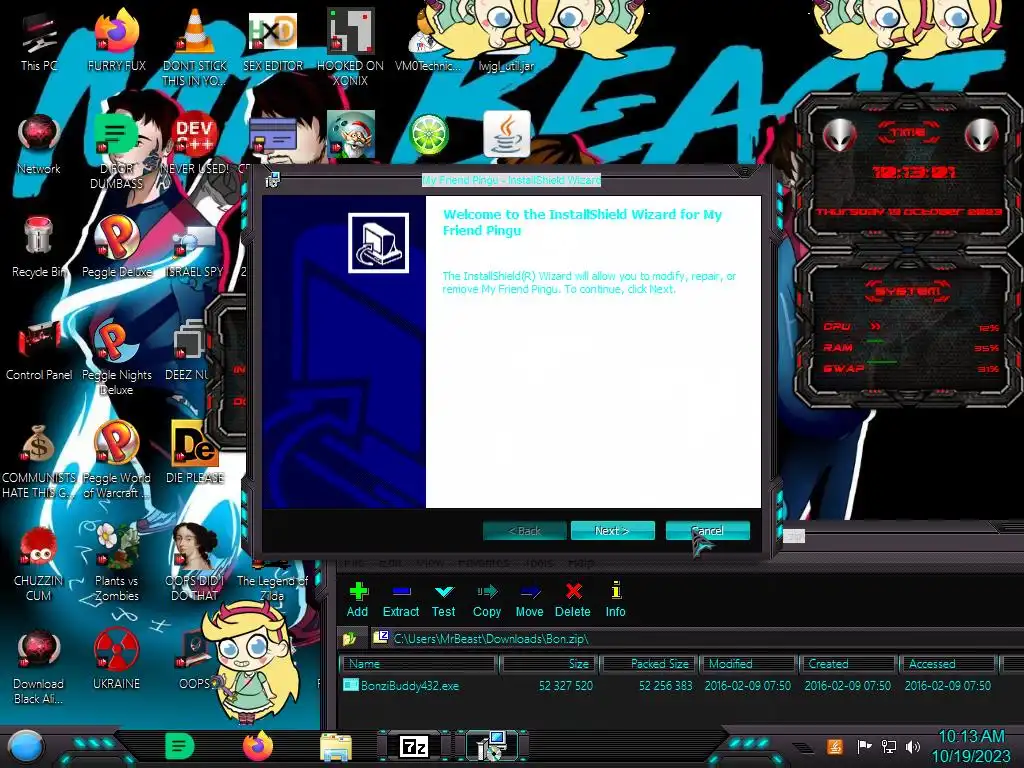Open the green chat app on taskbar
Image resolution: width=1024 pixels, height=768 pixels.
click(x=179, y=746)
